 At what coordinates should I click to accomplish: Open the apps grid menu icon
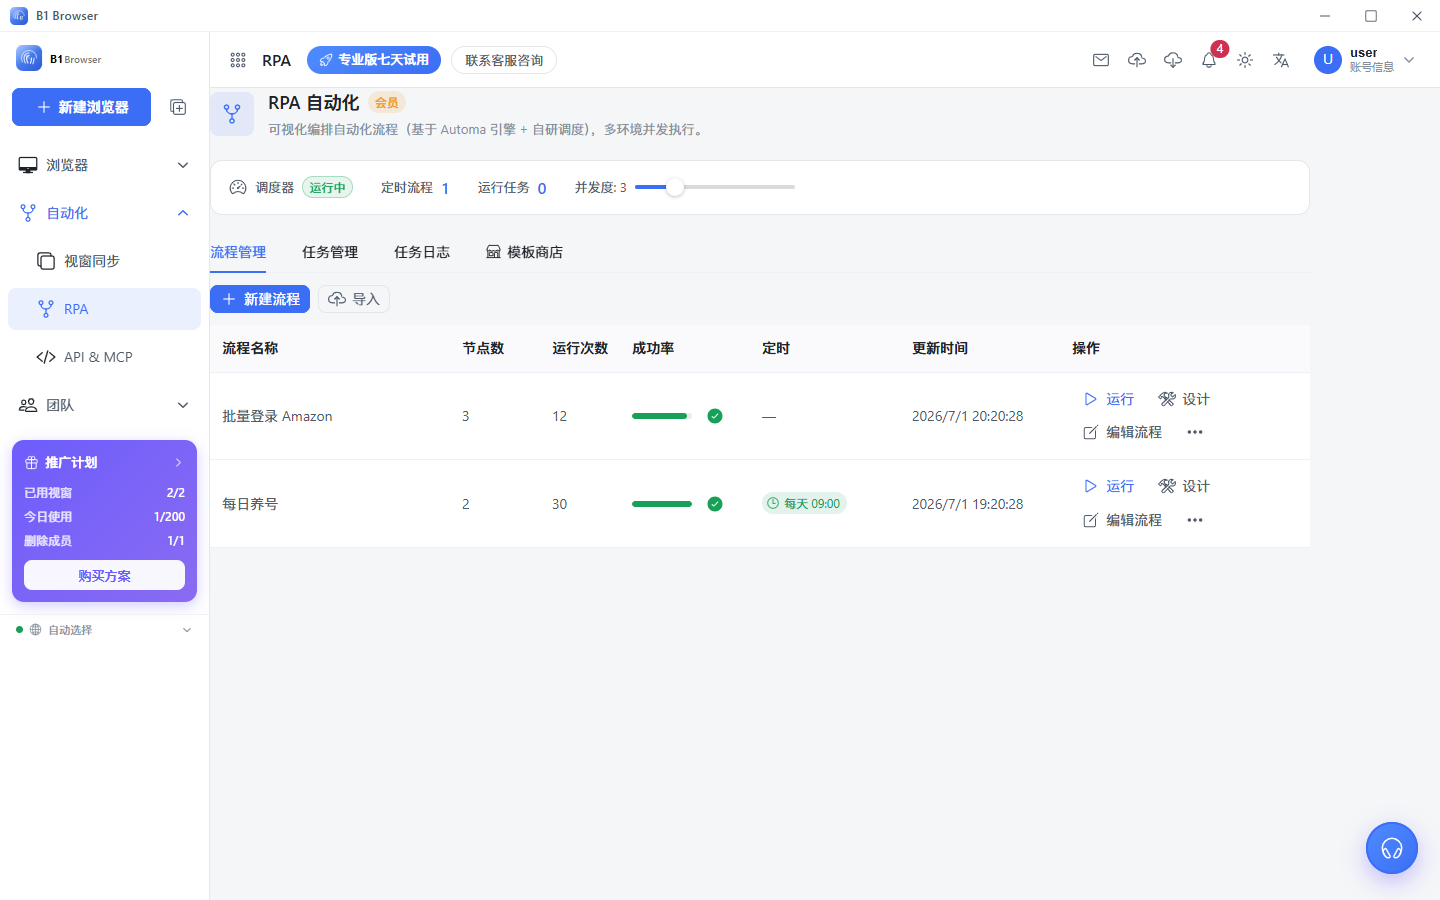coord(238,60)
